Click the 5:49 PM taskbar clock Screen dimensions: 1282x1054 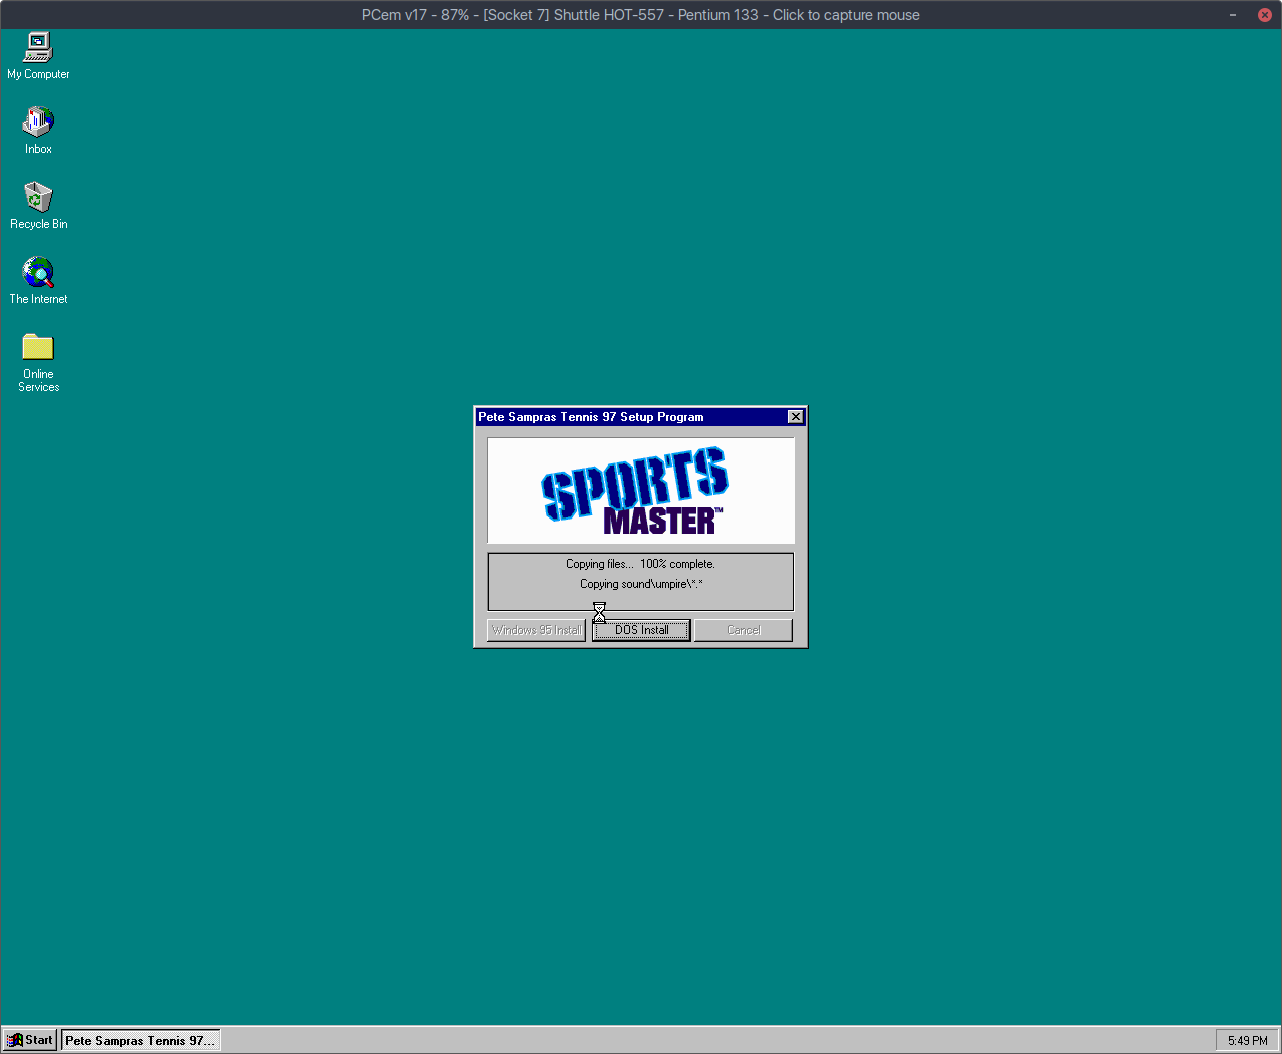pyautogui.click(x=1247, y=1041)
